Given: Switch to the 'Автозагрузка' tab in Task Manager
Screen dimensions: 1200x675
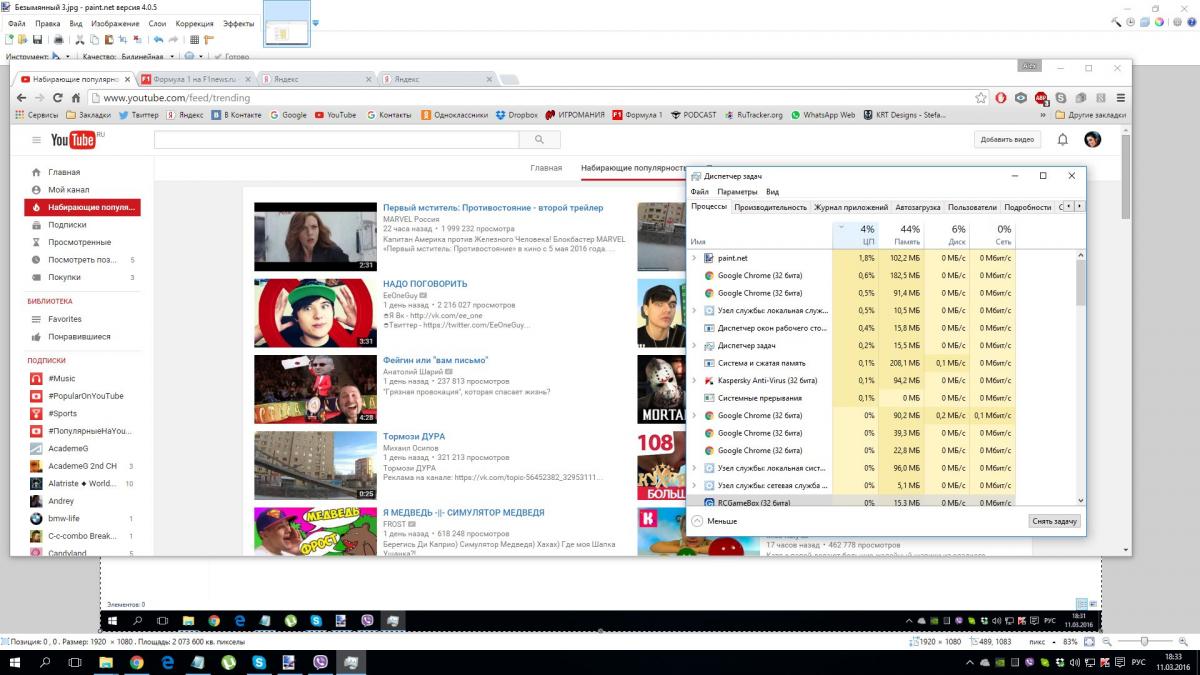Looking at the screenshot, I should point(918,207).
